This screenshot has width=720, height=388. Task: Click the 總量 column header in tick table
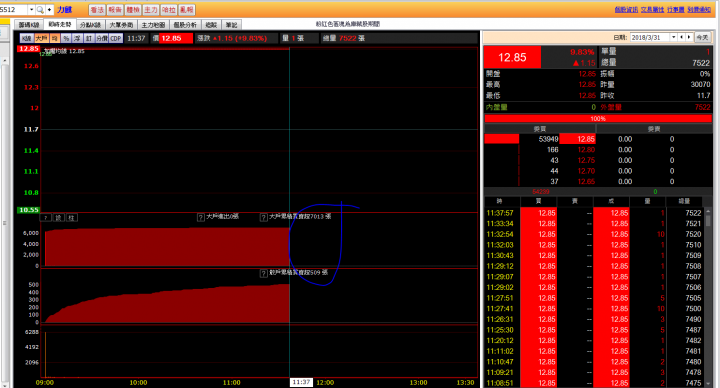pos(684,201)
